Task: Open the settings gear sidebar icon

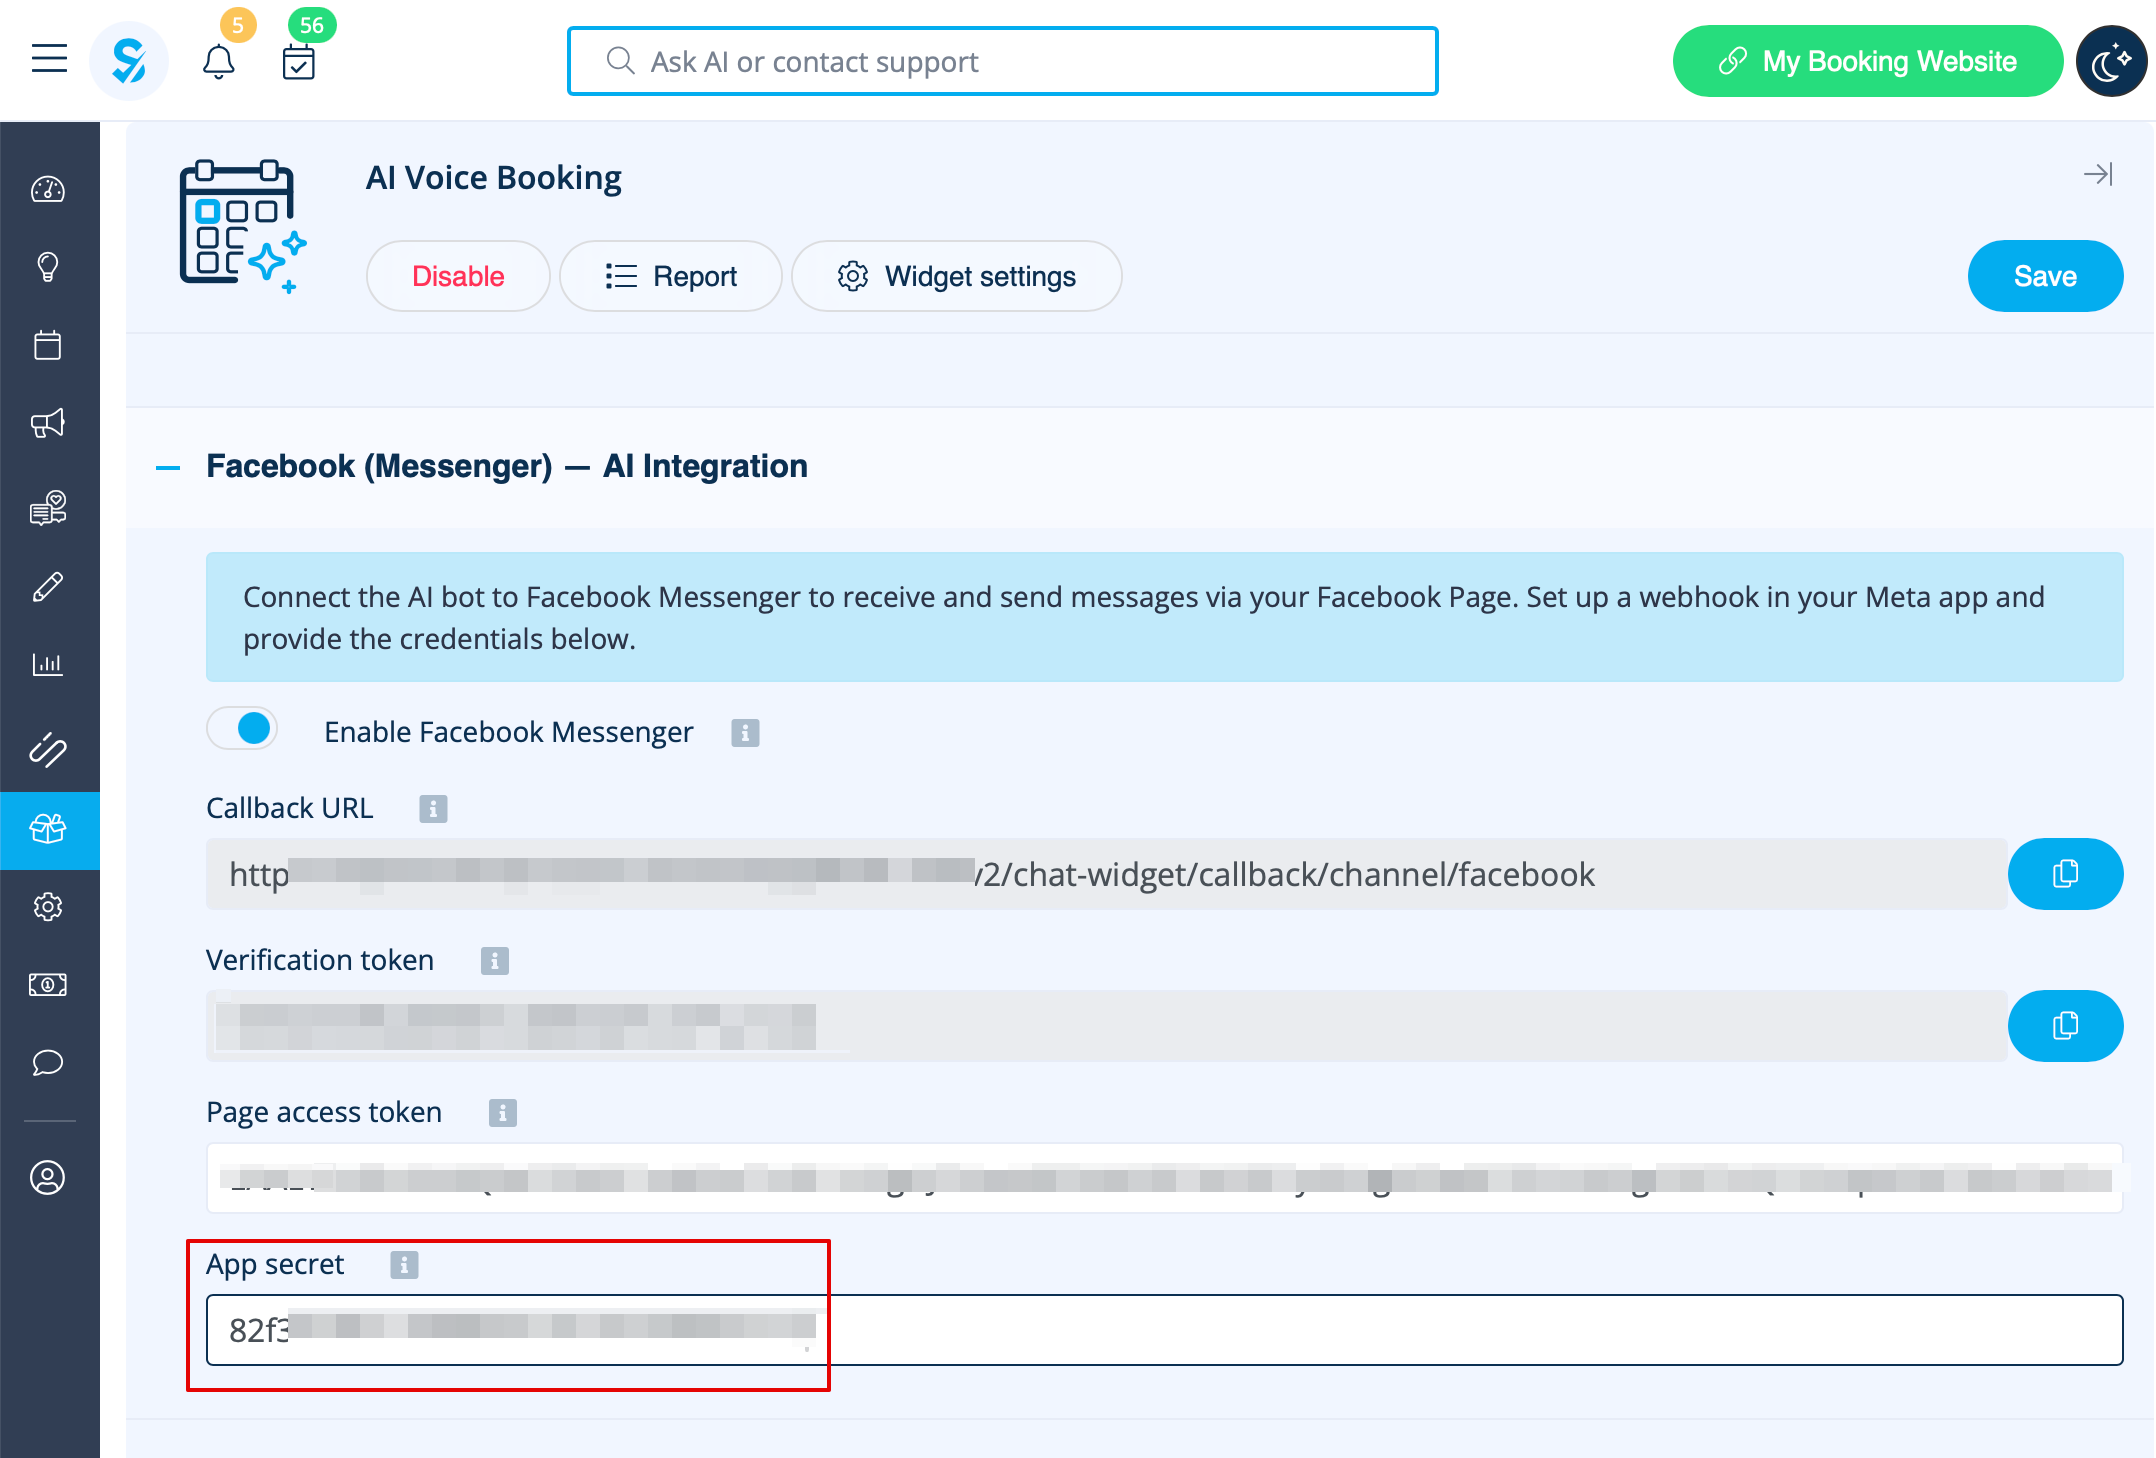Action: coord(48,907)
